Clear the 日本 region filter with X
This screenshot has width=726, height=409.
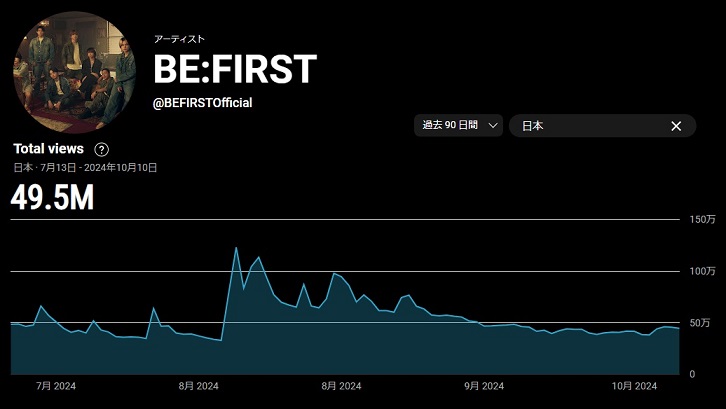point(676,126)
